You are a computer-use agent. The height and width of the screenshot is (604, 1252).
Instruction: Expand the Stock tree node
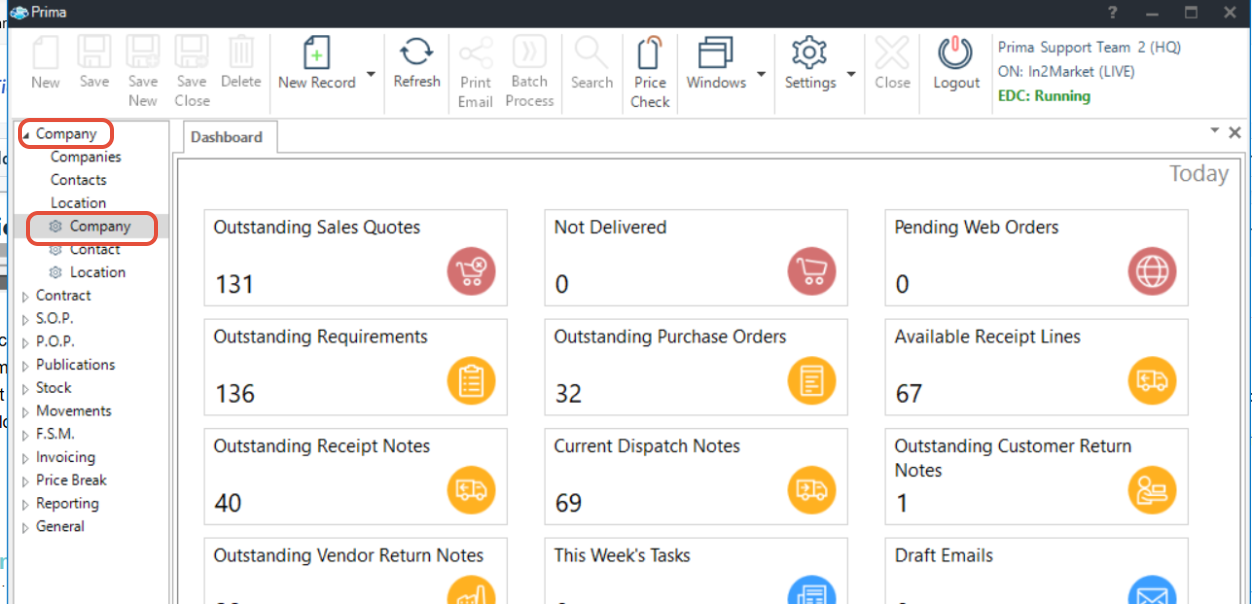pos(26,388)
